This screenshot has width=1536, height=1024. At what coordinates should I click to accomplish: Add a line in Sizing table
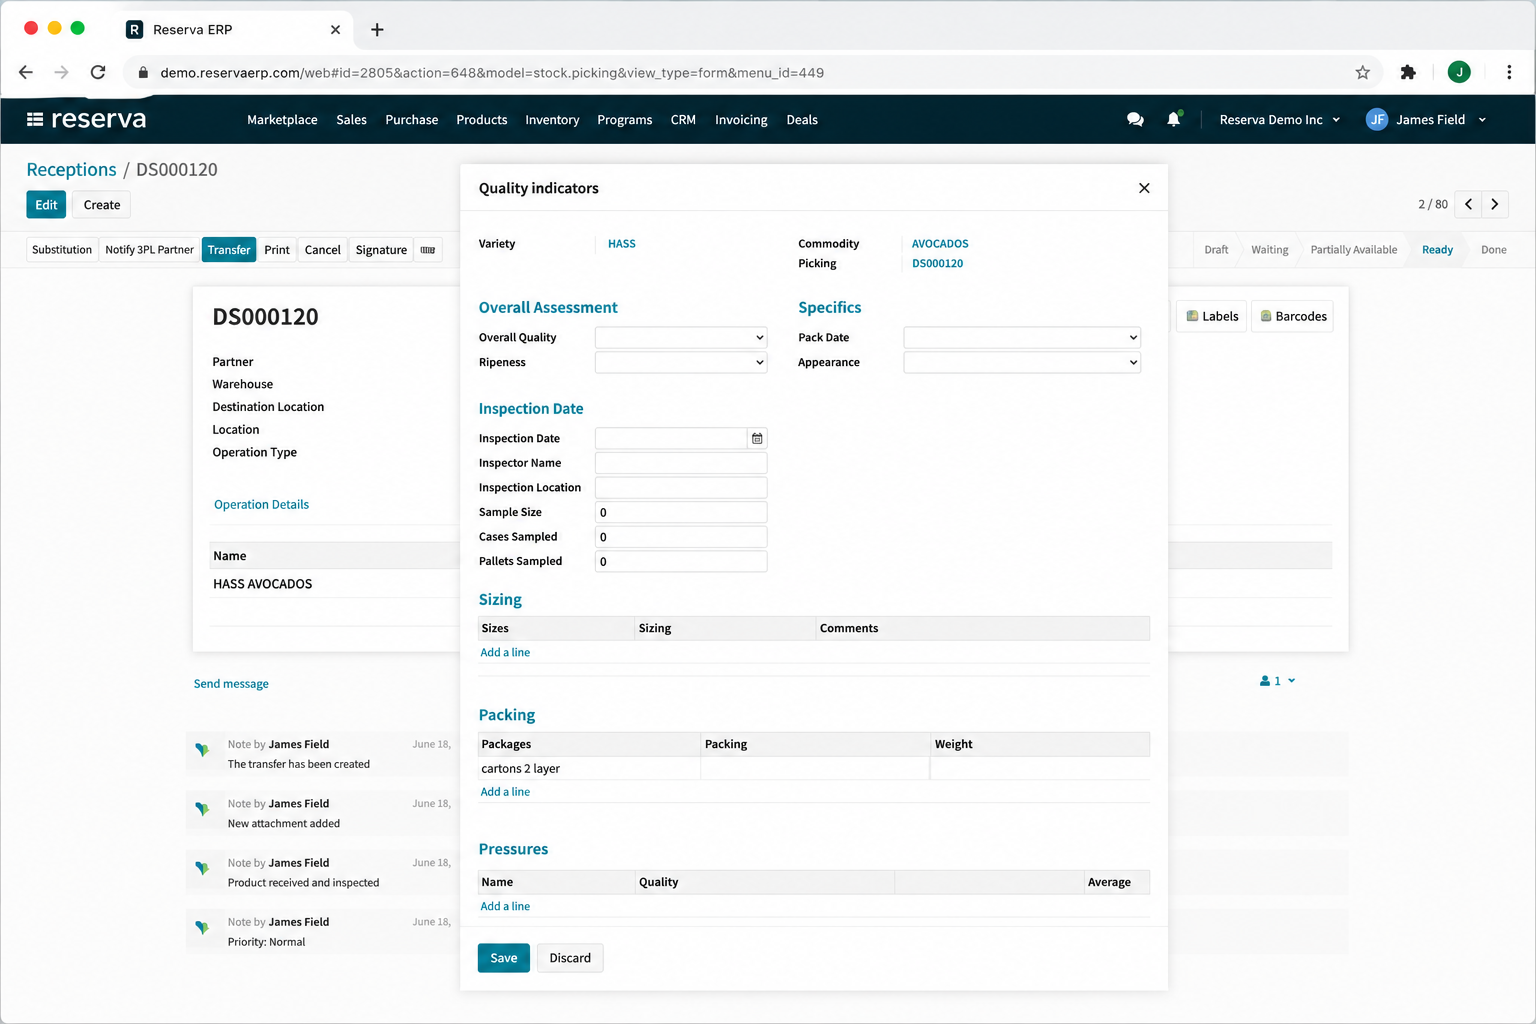[505, 652]
